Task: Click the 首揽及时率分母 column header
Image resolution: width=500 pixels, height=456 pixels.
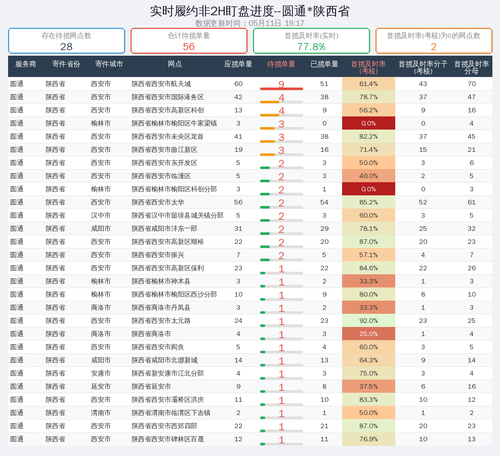Action: coord(471,67)
